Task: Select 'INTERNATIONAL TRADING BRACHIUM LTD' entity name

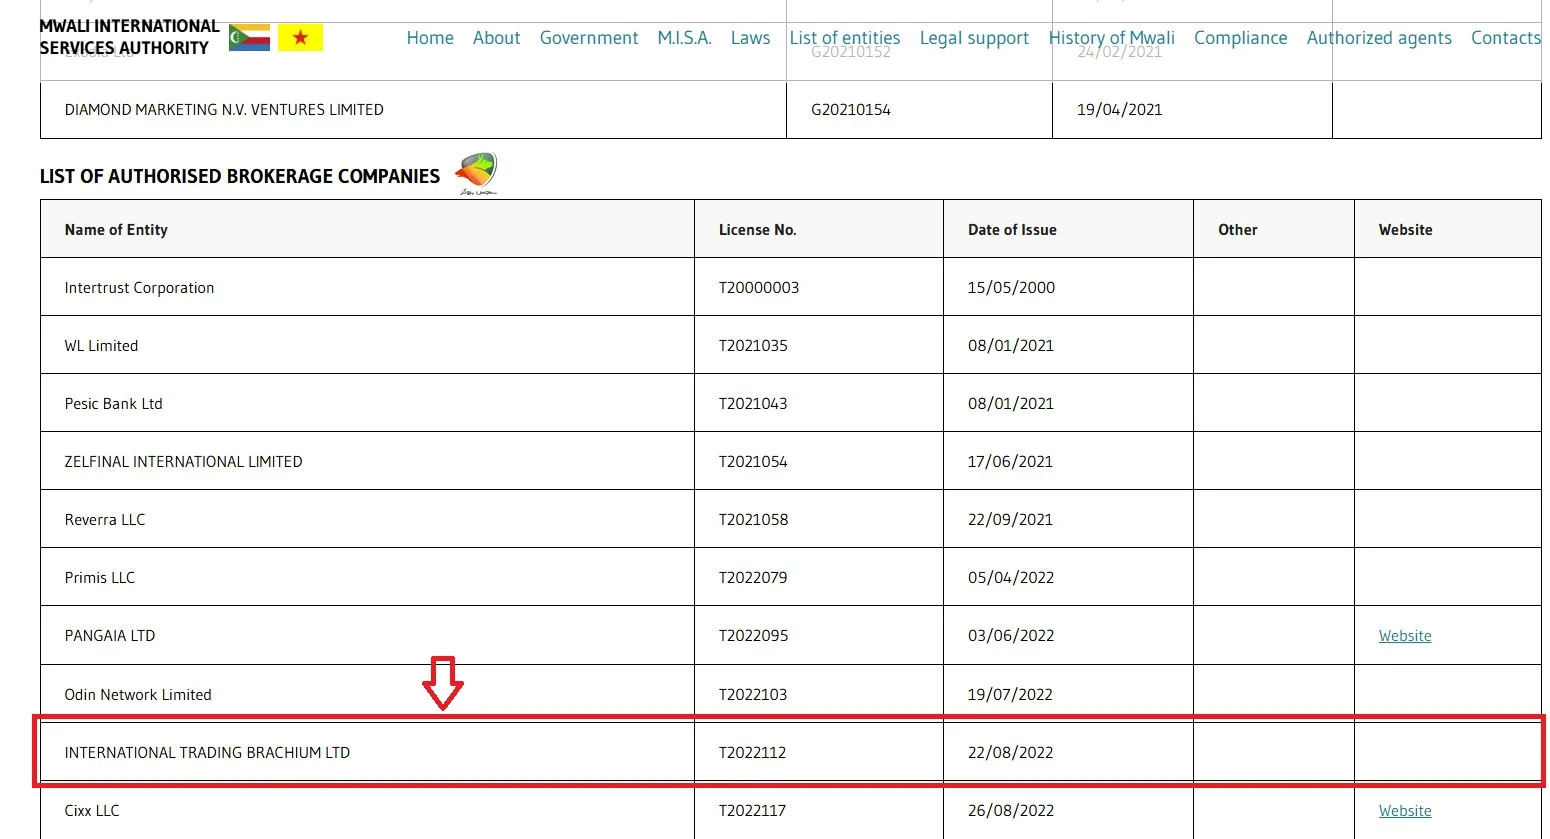Action: [208, 753]
